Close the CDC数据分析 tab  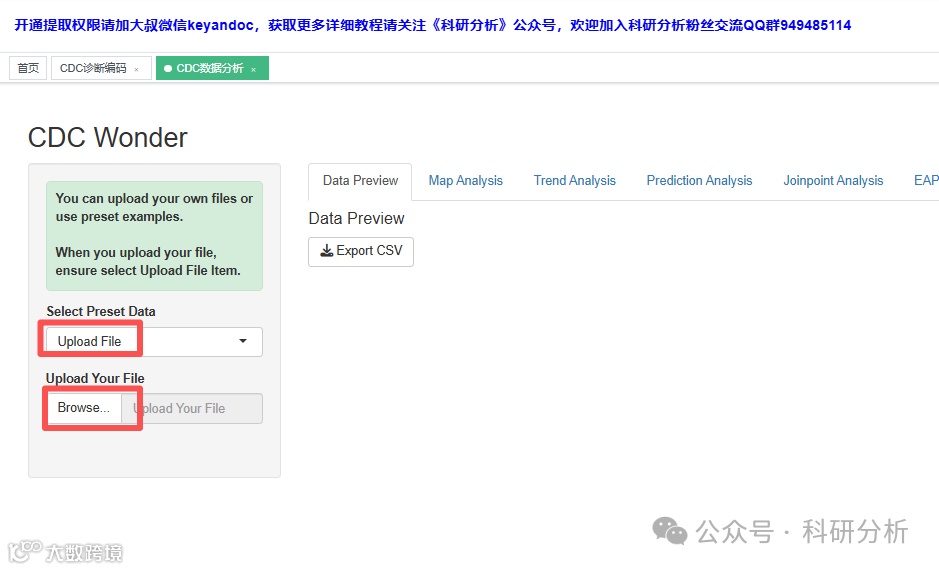[253, 70]
